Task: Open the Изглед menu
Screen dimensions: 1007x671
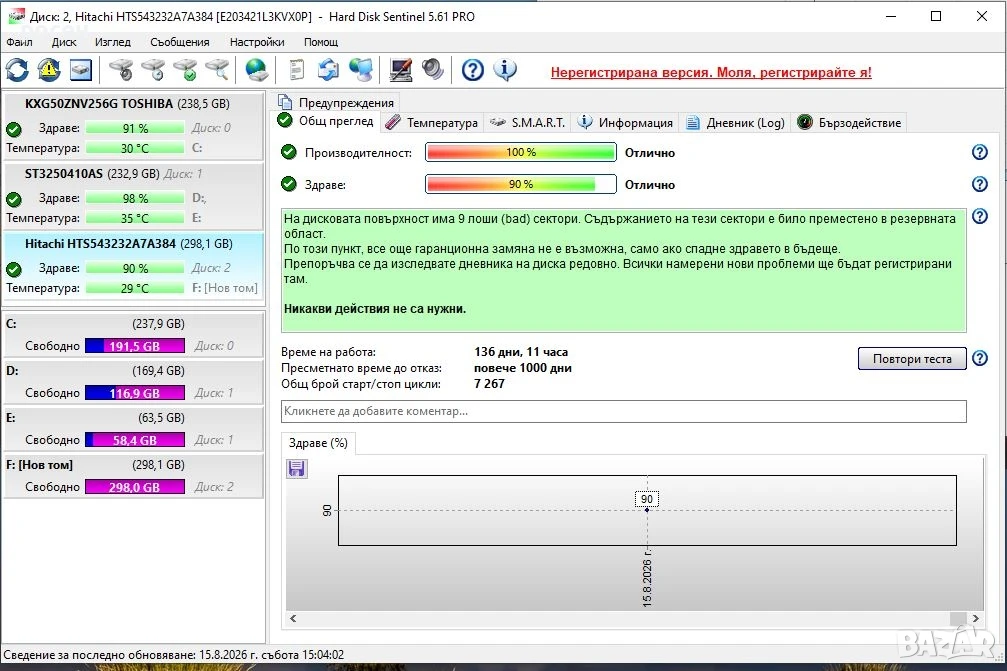Action: (x=112, y=42)
